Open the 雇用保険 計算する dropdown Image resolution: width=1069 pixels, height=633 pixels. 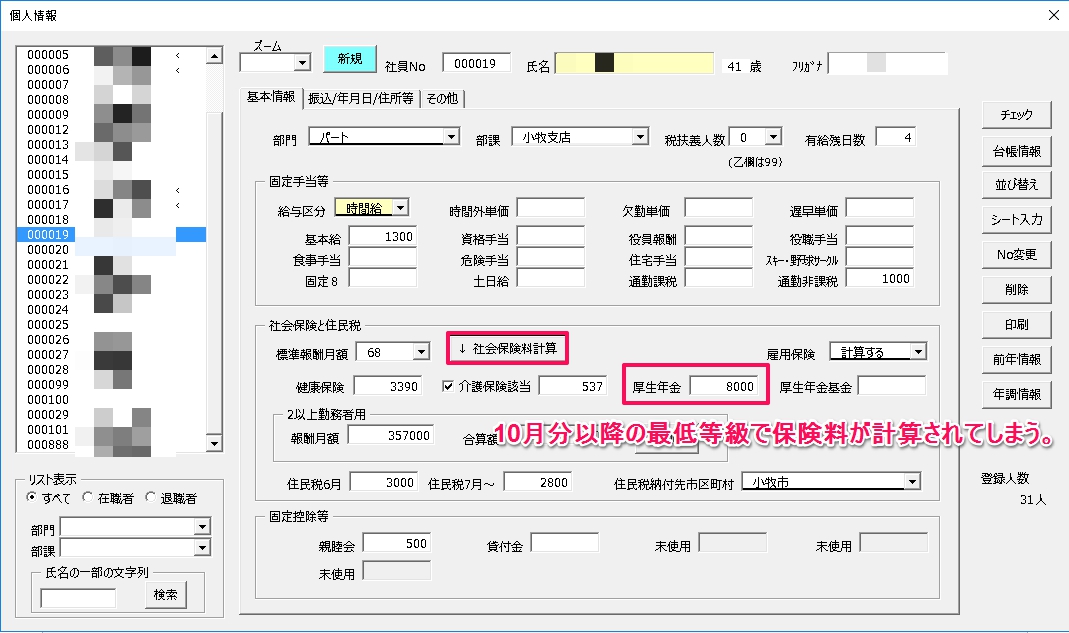coord(918,352)
